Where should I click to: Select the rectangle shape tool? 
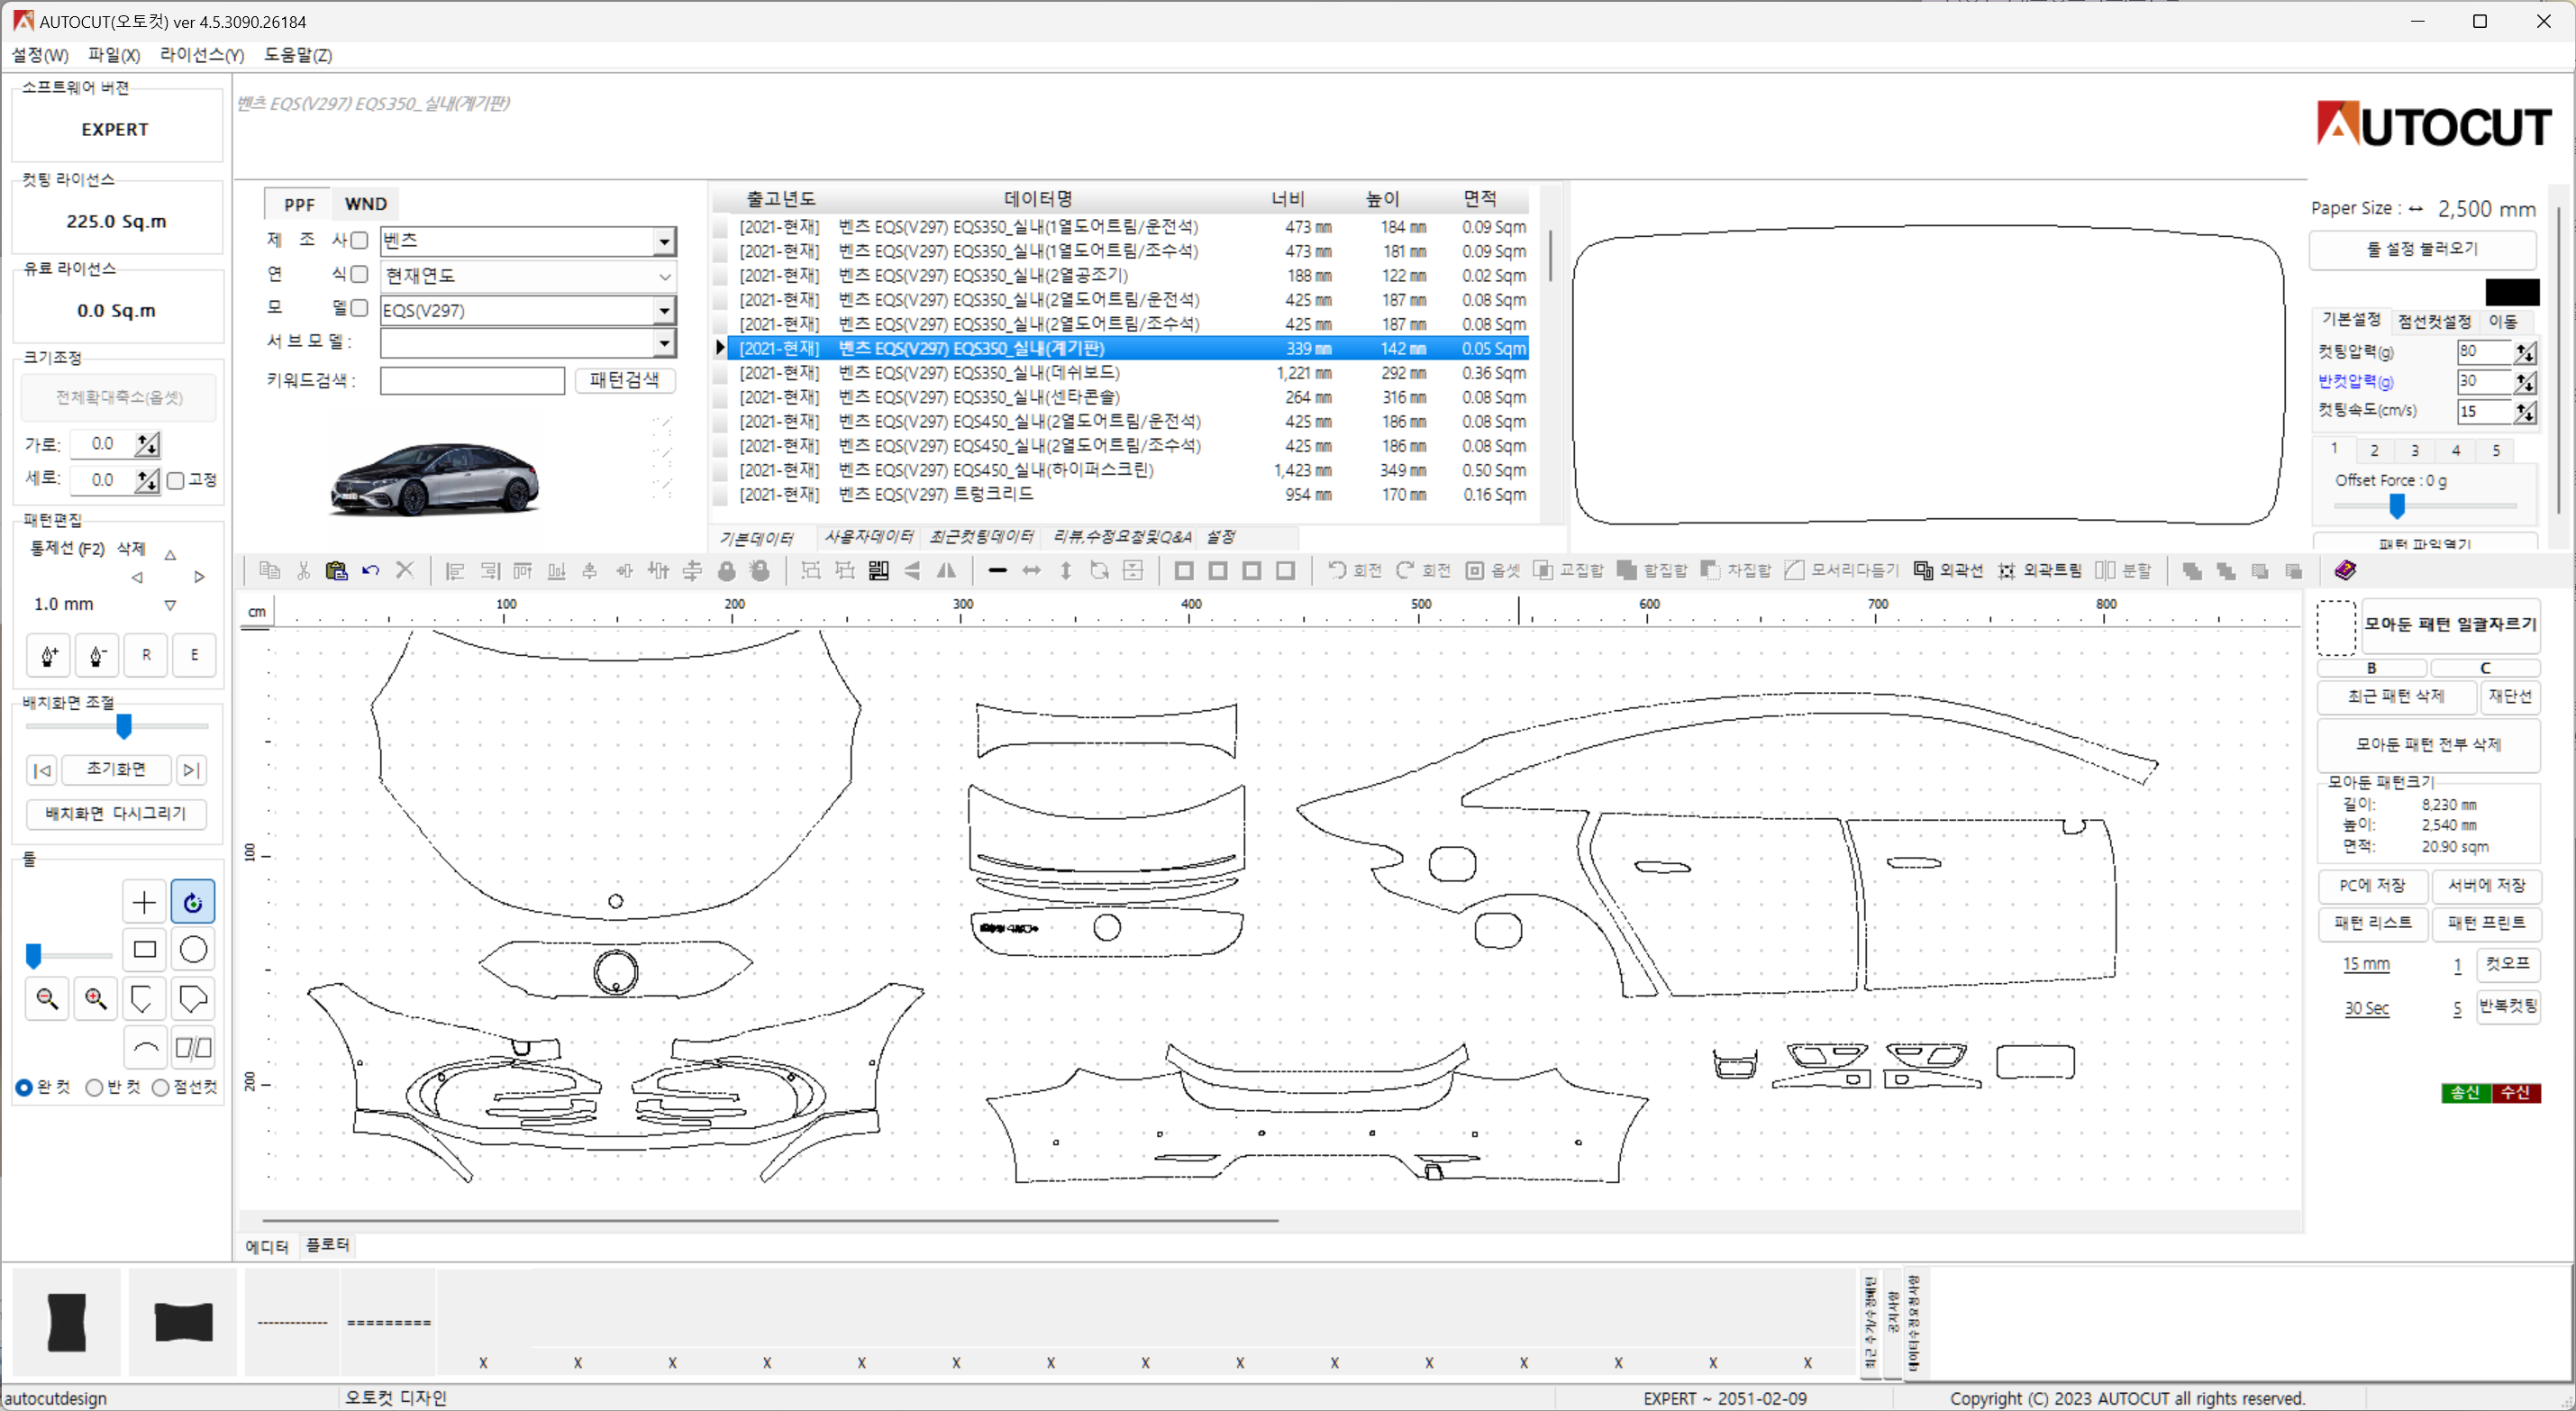[x=144, y=949]
